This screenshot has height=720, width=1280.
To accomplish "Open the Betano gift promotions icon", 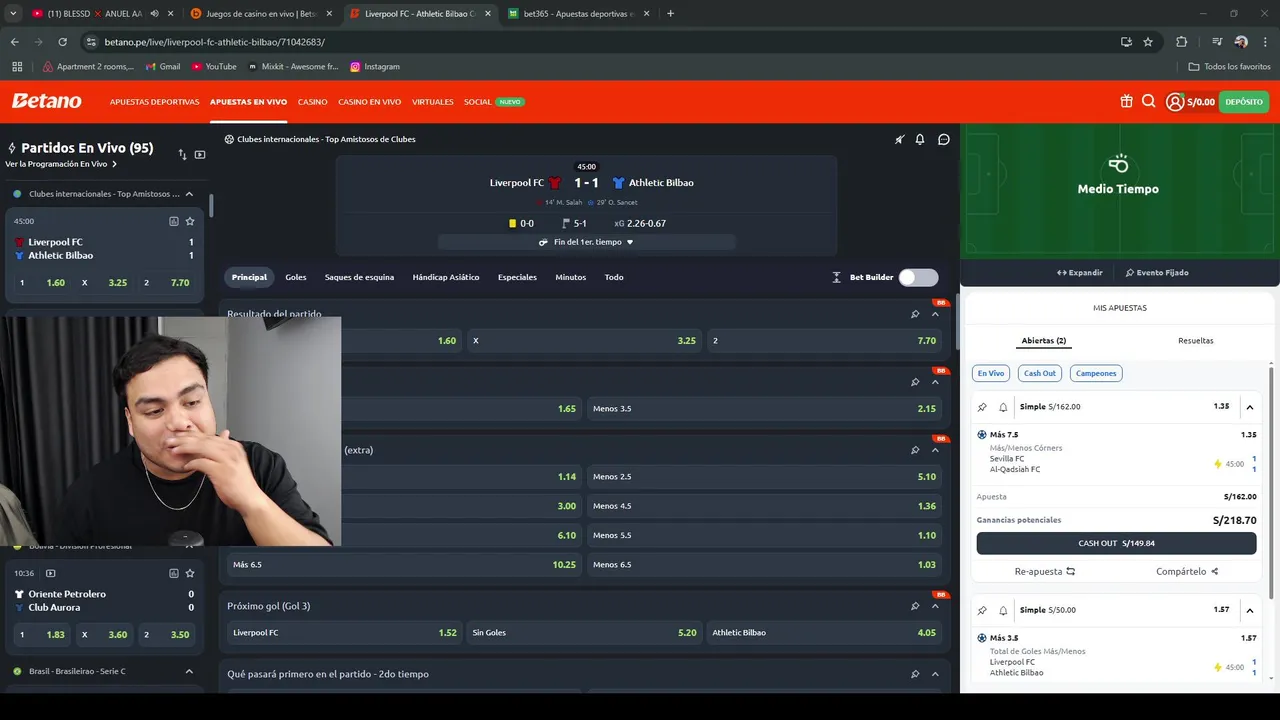I will [x=1126, y=101].
